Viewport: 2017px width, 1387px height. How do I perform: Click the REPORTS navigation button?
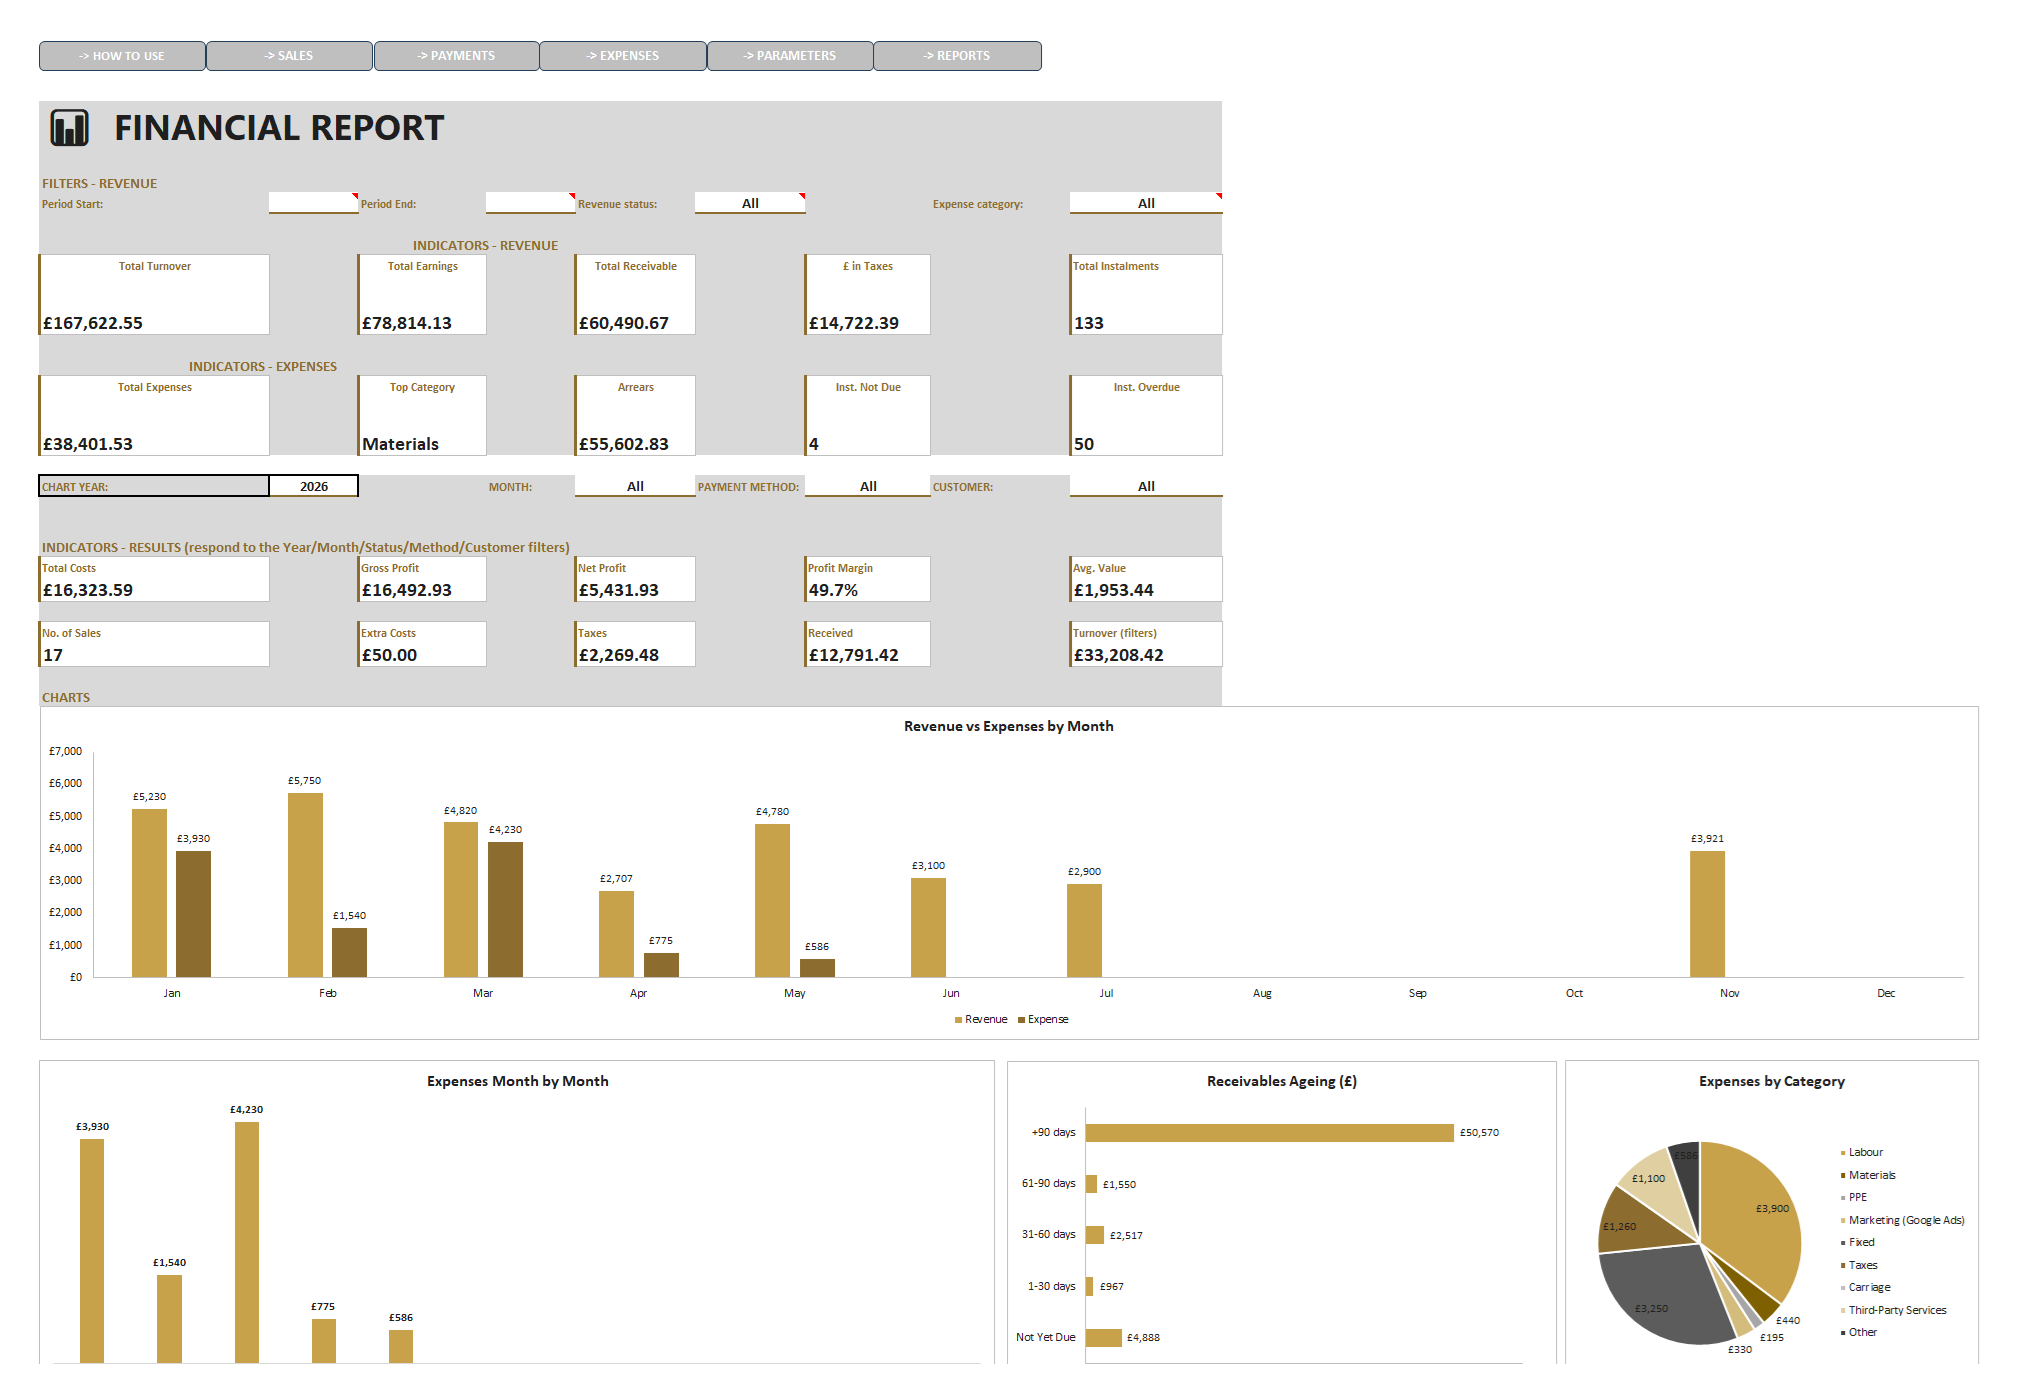tap(957, 56)
